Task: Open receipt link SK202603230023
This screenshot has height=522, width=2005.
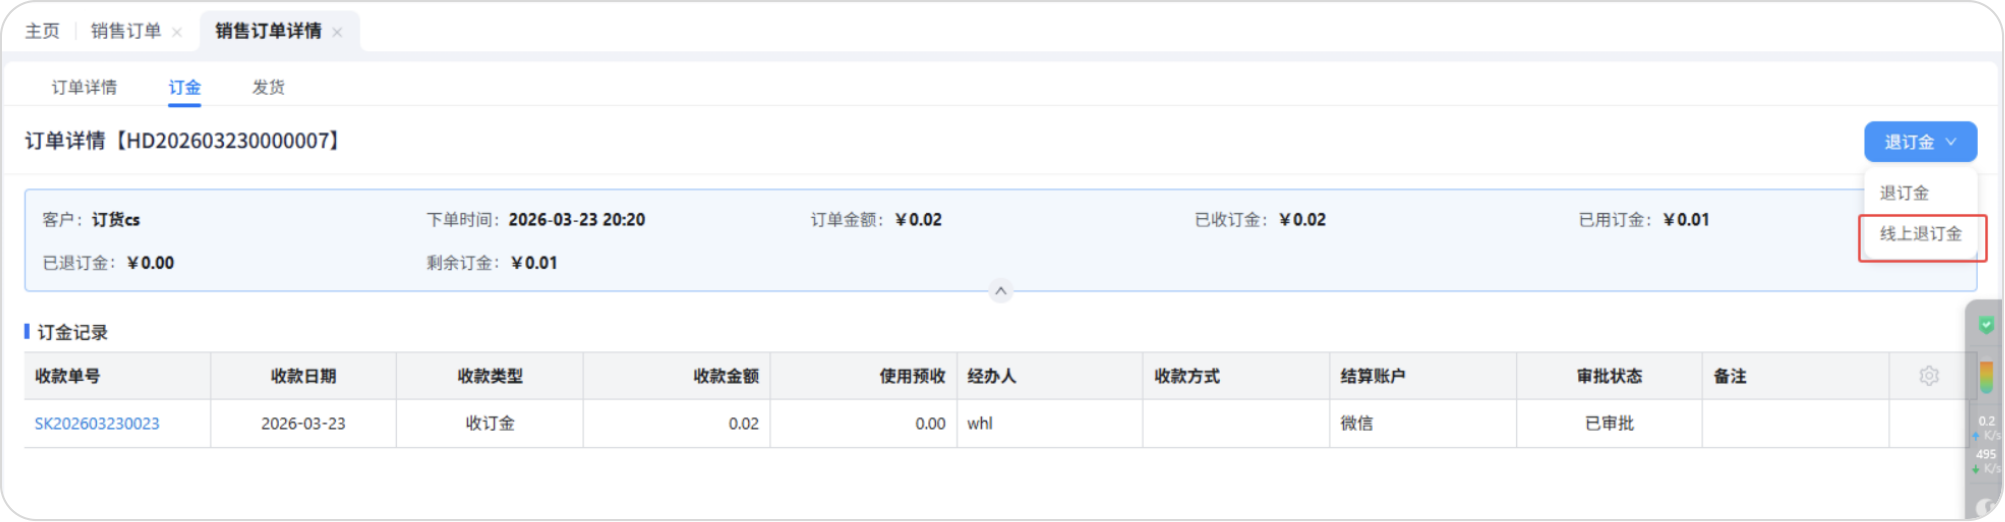Action: pos(97,424)
